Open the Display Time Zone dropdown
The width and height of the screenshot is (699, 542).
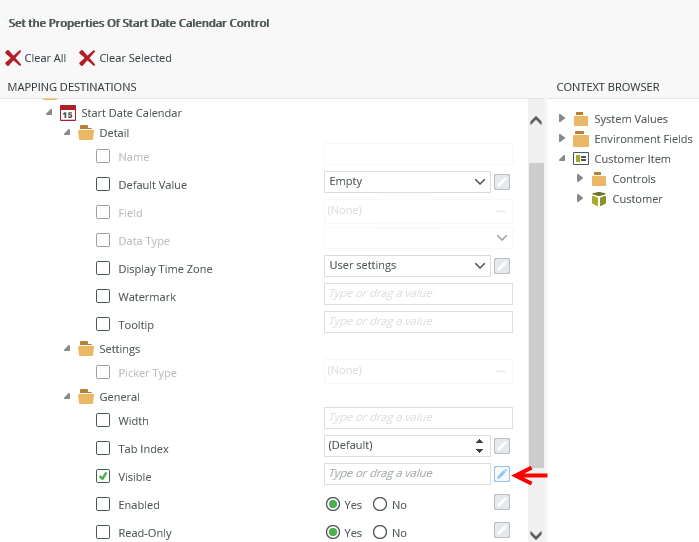pos(407,266)
